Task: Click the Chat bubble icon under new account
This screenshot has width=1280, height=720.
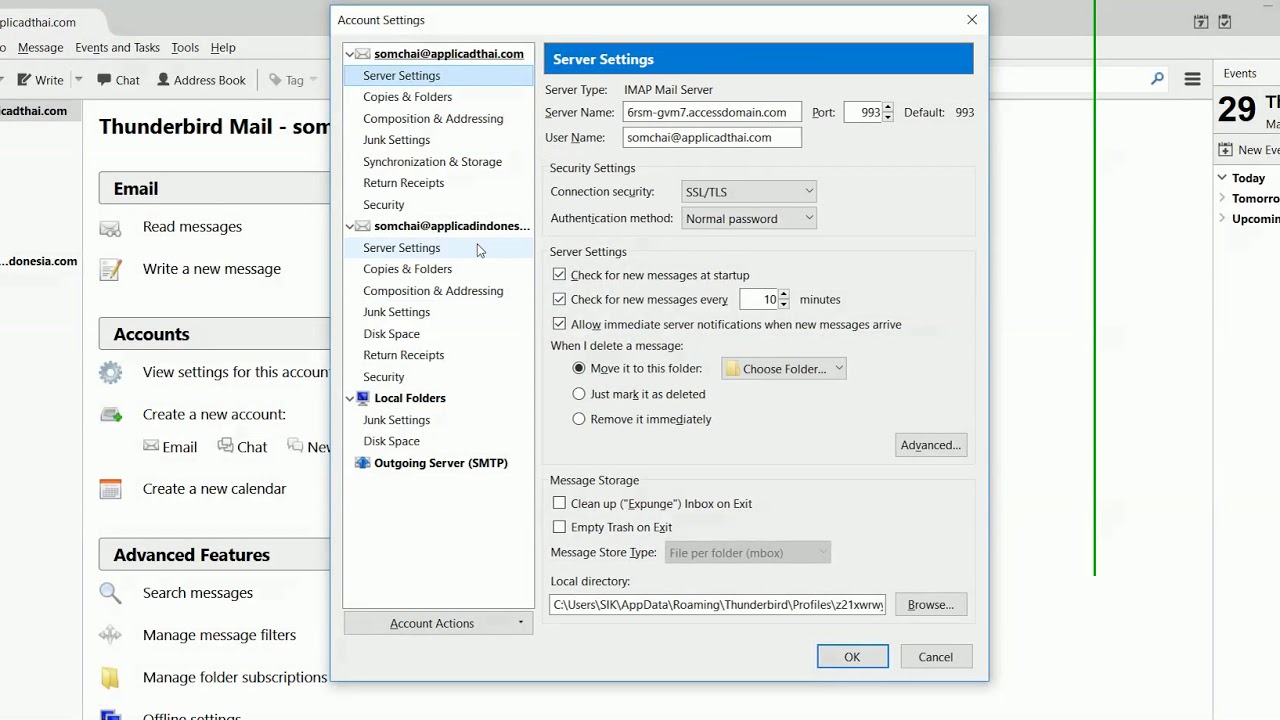Action: pyautogui.click(x=225, y=446)
